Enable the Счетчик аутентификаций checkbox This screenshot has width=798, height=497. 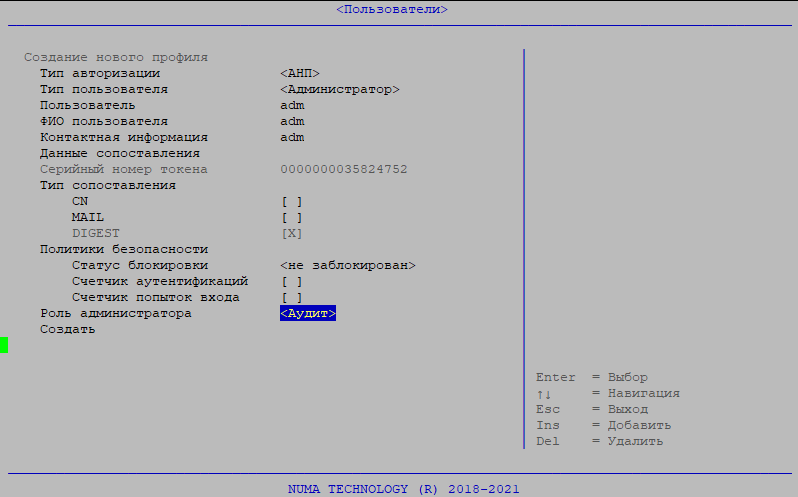click(291, 281)
